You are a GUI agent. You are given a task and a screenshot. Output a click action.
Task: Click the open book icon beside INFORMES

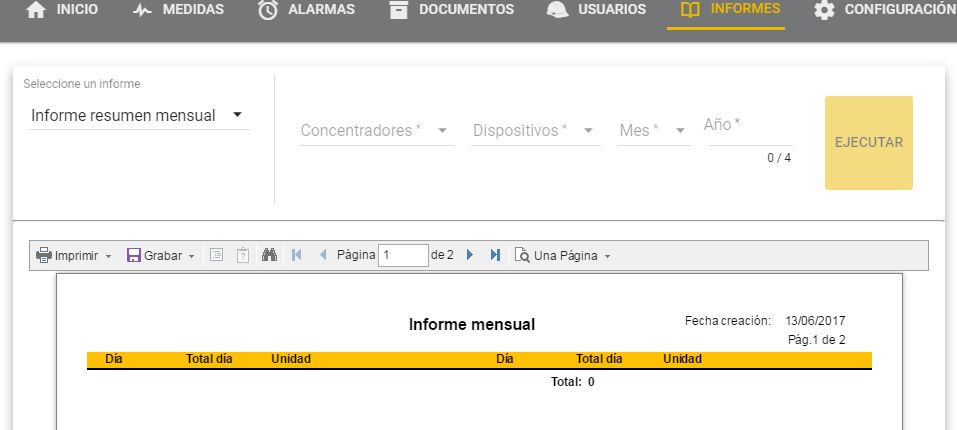[690, 10]
